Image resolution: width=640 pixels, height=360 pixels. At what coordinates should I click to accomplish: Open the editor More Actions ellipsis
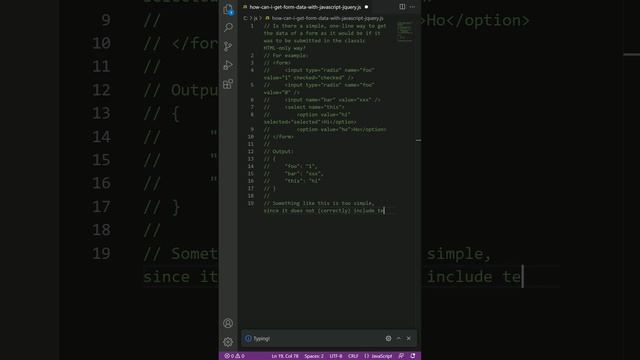[x=412, y=7]
